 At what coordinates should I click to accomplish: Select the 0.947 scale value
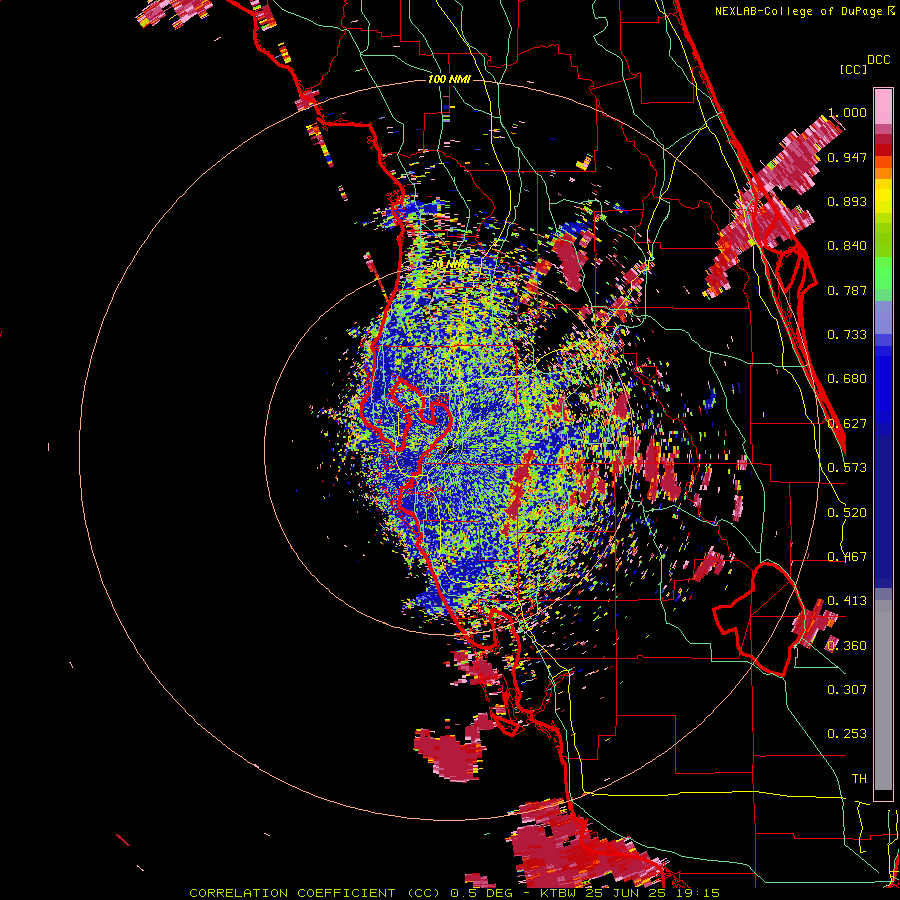click(847, 157)
